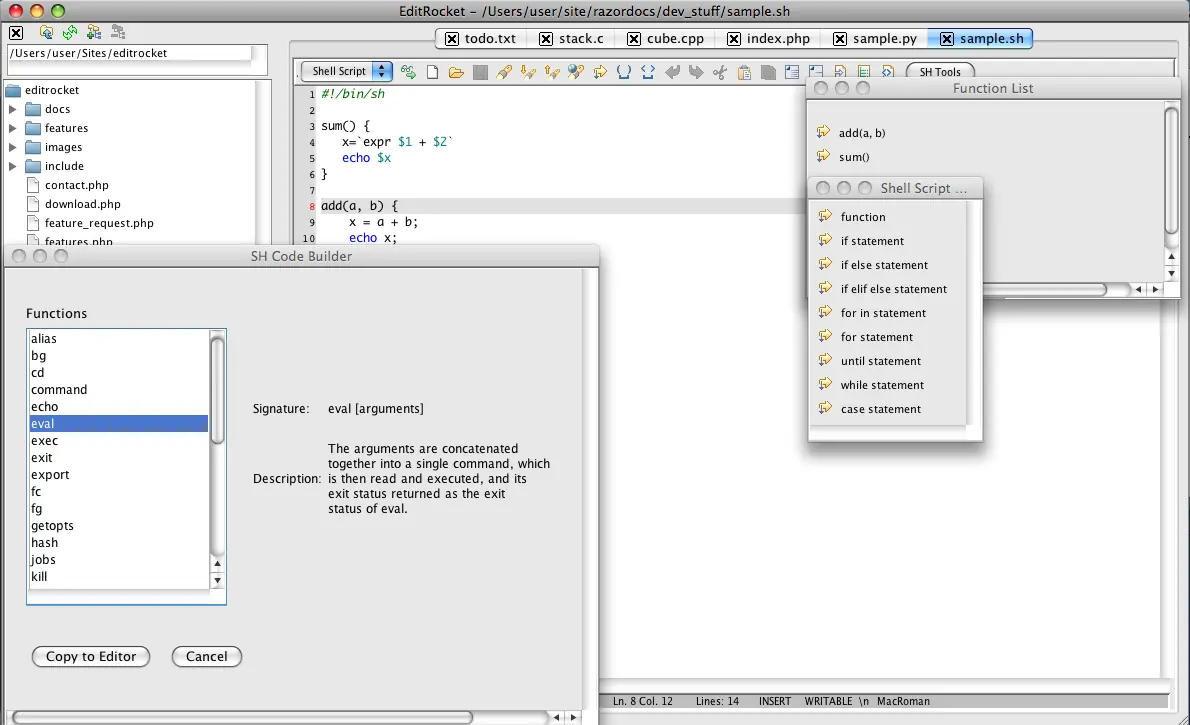Go up one directory in file browser

coord(46,33)
